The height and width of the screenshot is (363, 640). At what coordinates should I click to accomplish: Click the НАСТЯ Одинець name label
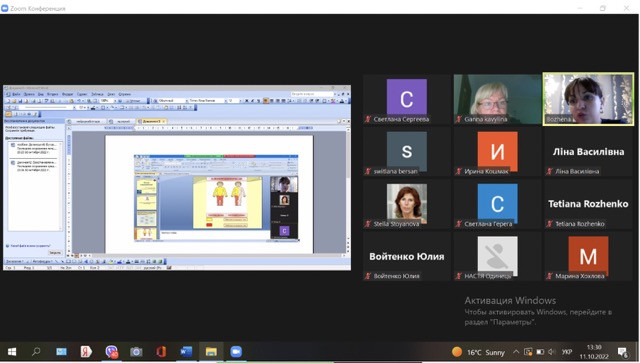(x=488, y=276)
